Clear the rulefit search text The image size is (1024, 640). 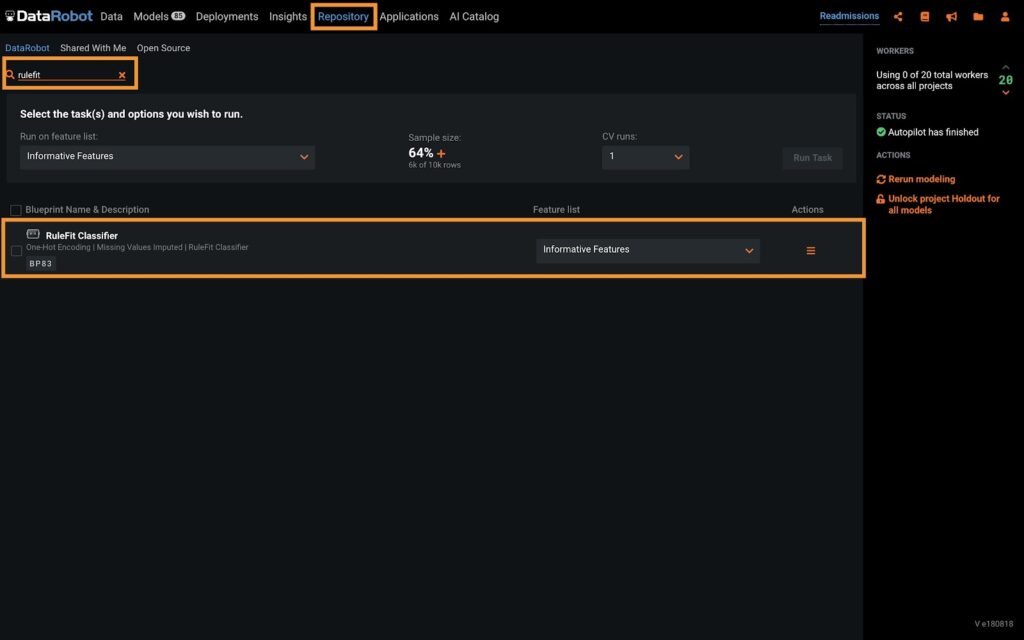122,75
